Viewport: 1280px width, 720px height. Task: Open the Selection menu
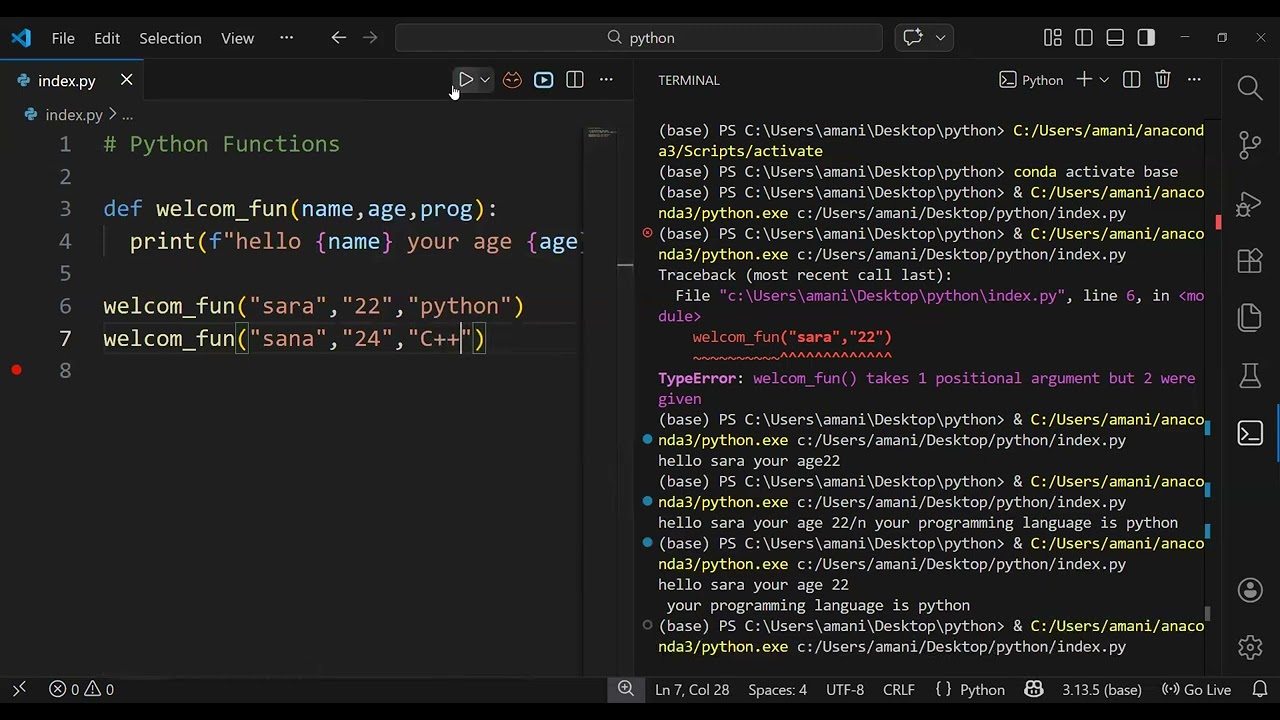170,38
